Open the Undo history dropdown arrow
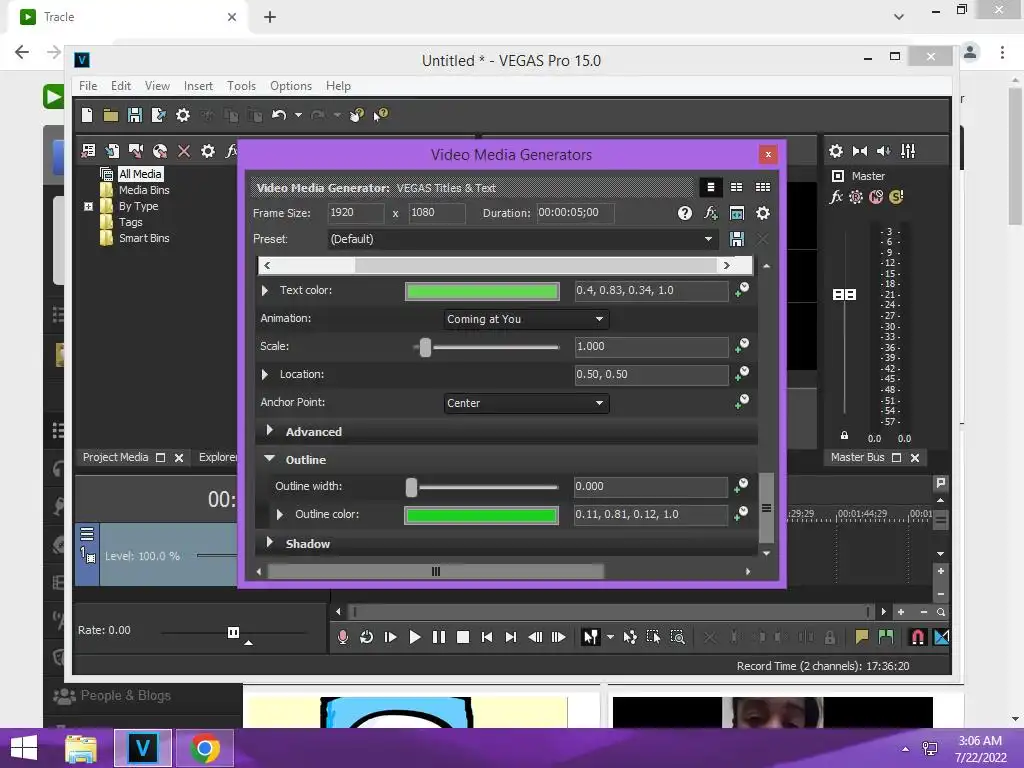Image resolution: width=1024 pixels, height=768 pixels. point(298,115)
